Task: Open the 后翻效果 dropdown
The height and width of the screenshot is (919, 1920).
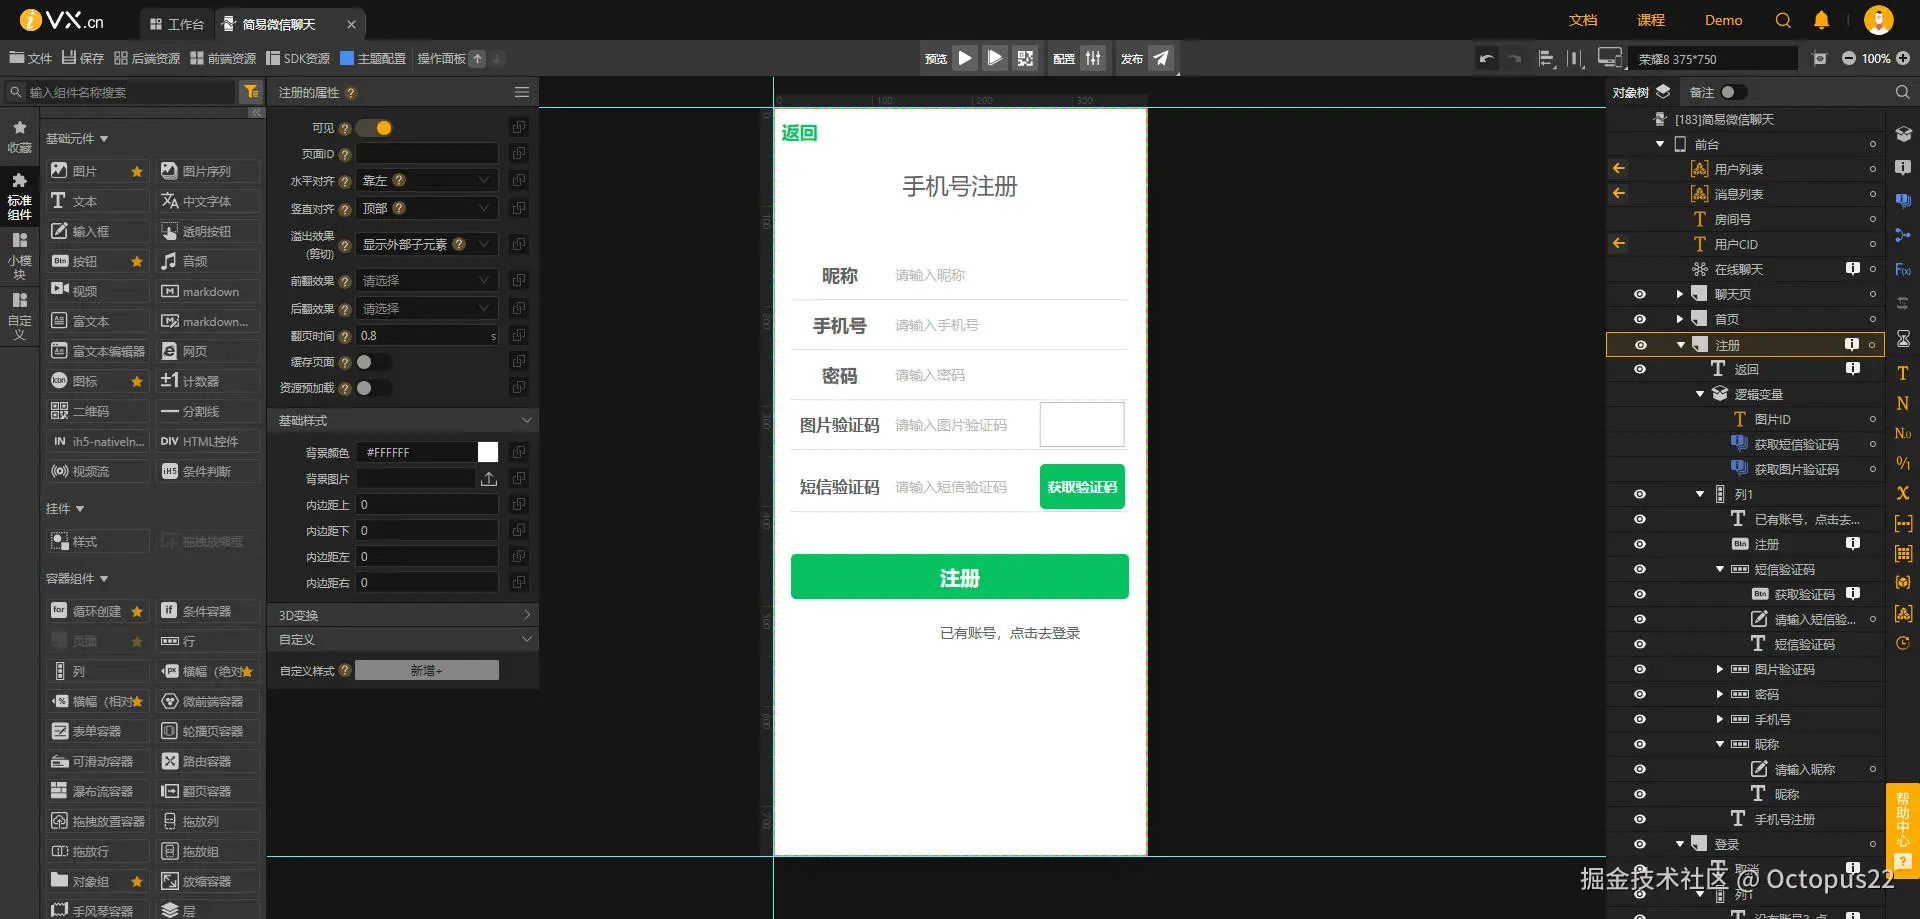Action: (427, 309)
